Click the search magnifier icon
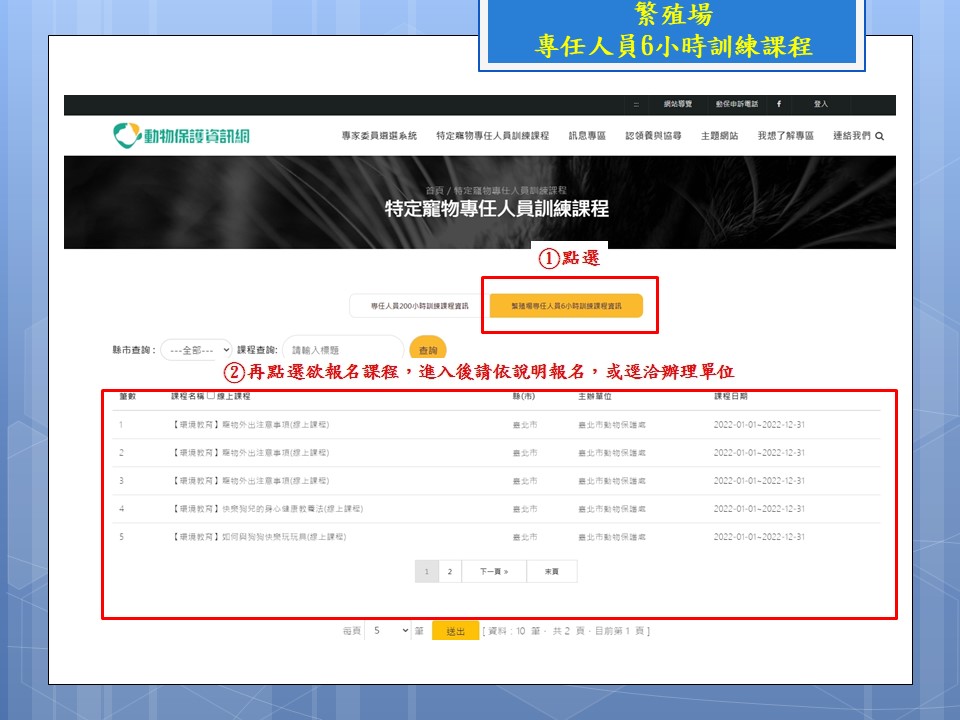 (x=879, y=136)
